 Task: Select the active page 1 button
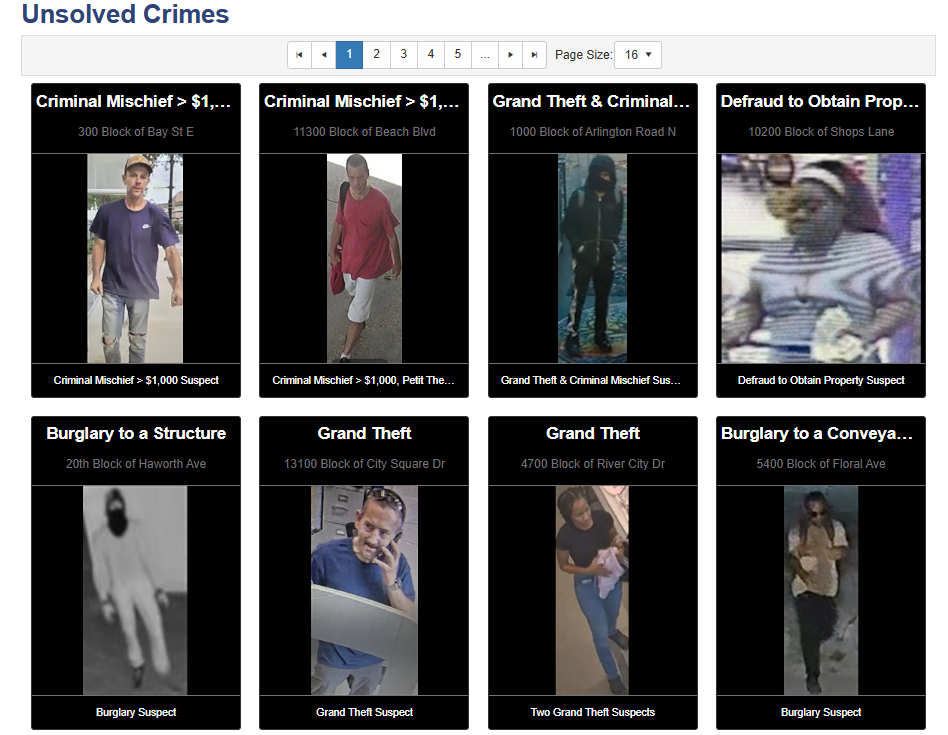tap(349, 55)
